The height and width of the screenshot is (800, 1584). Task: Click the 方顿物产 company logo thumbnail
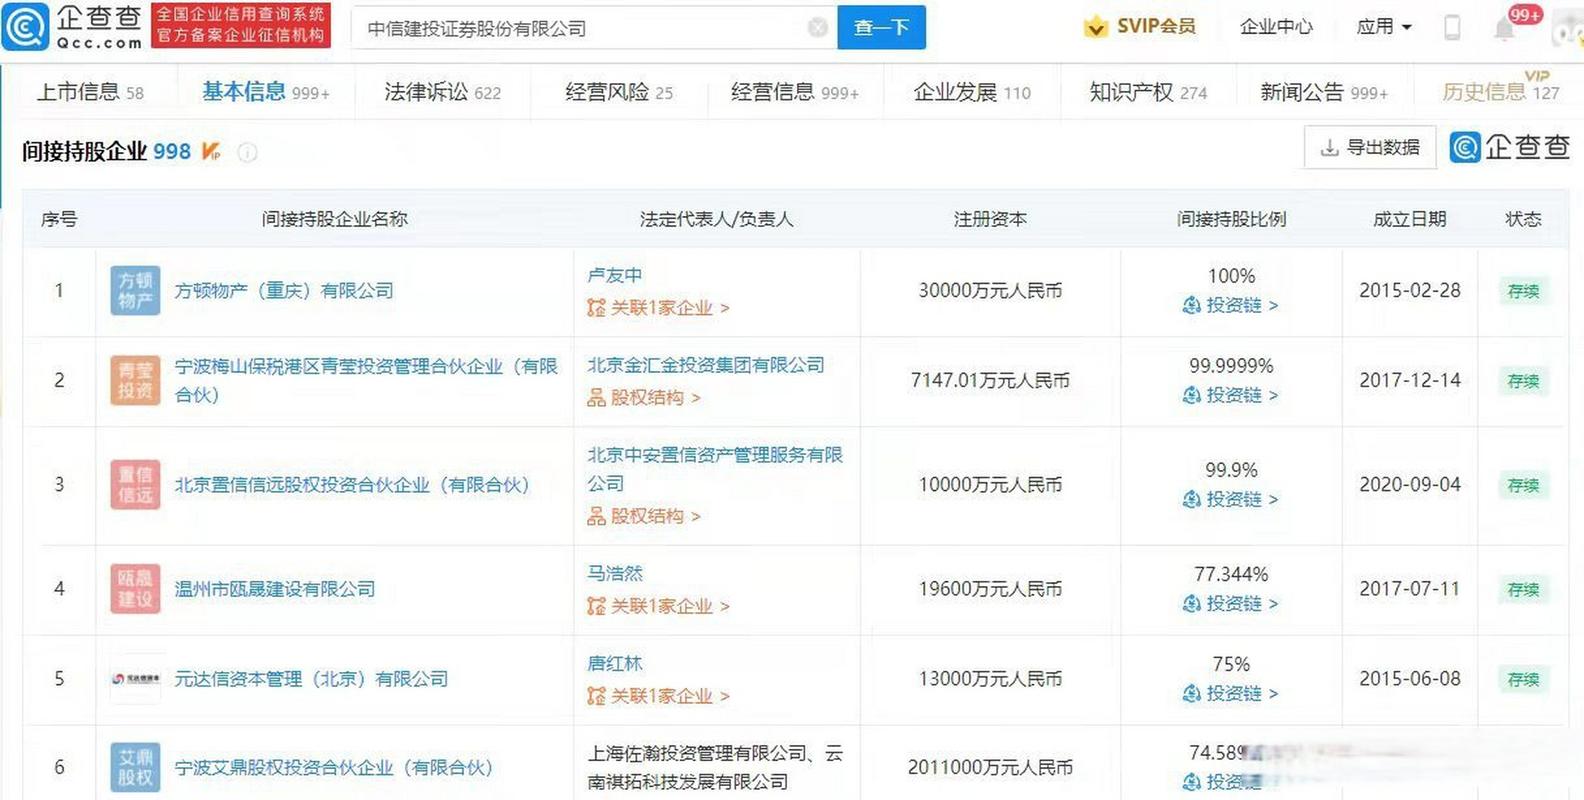(135, 291)
